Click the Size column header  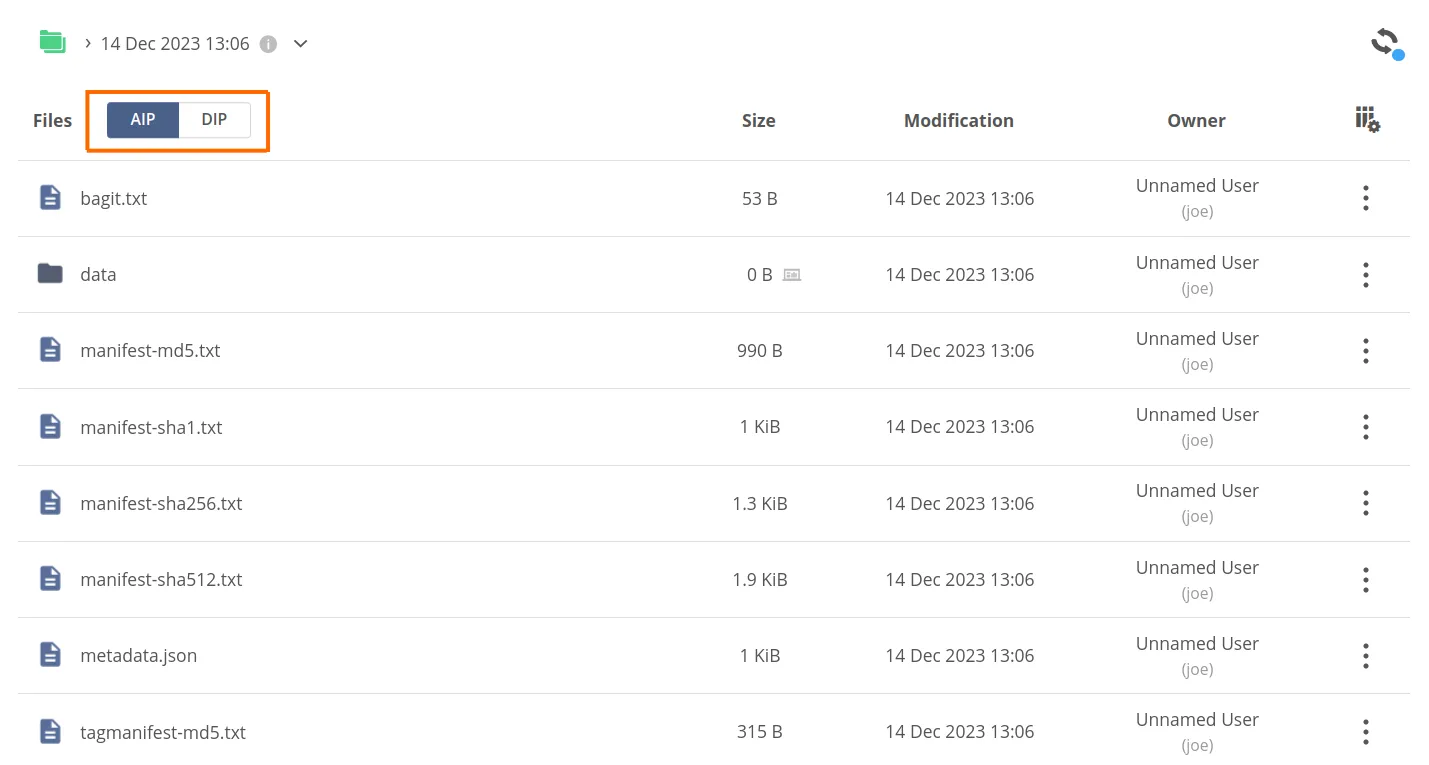pos(758,121)
